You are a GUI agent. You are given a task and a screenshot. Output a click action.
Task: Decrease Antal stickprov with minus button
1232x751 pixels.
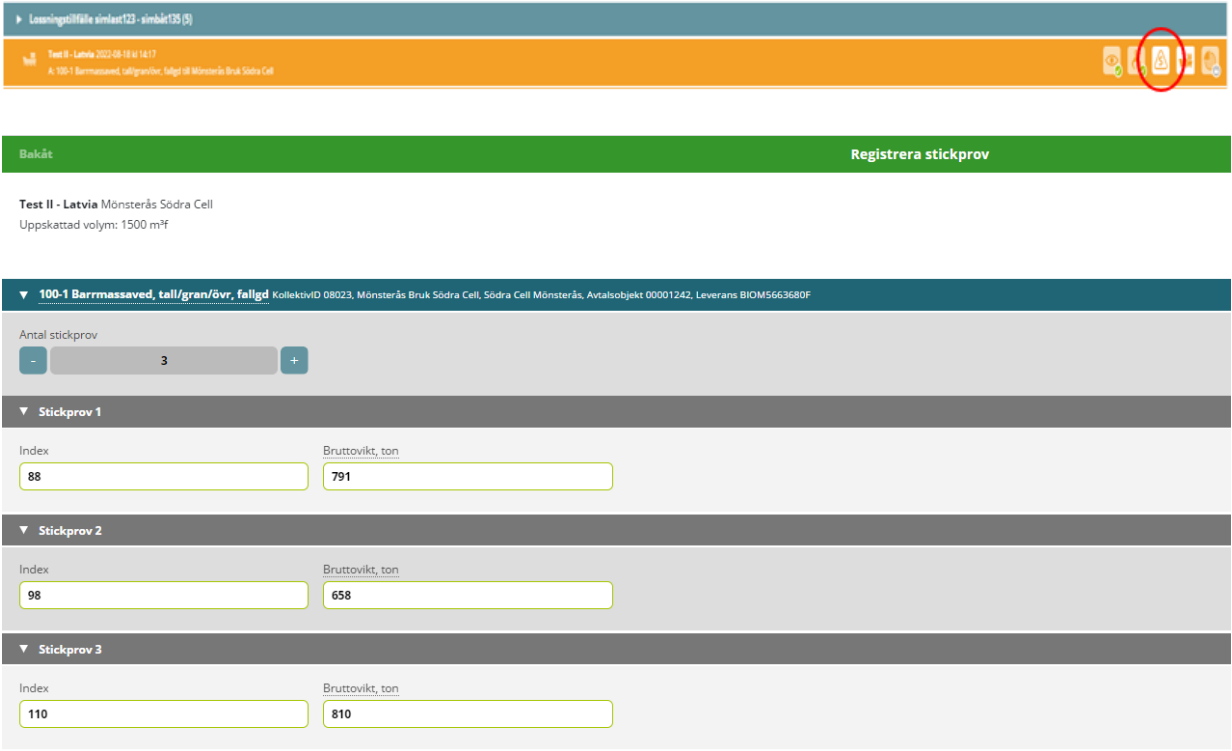[x=33, y=360]
